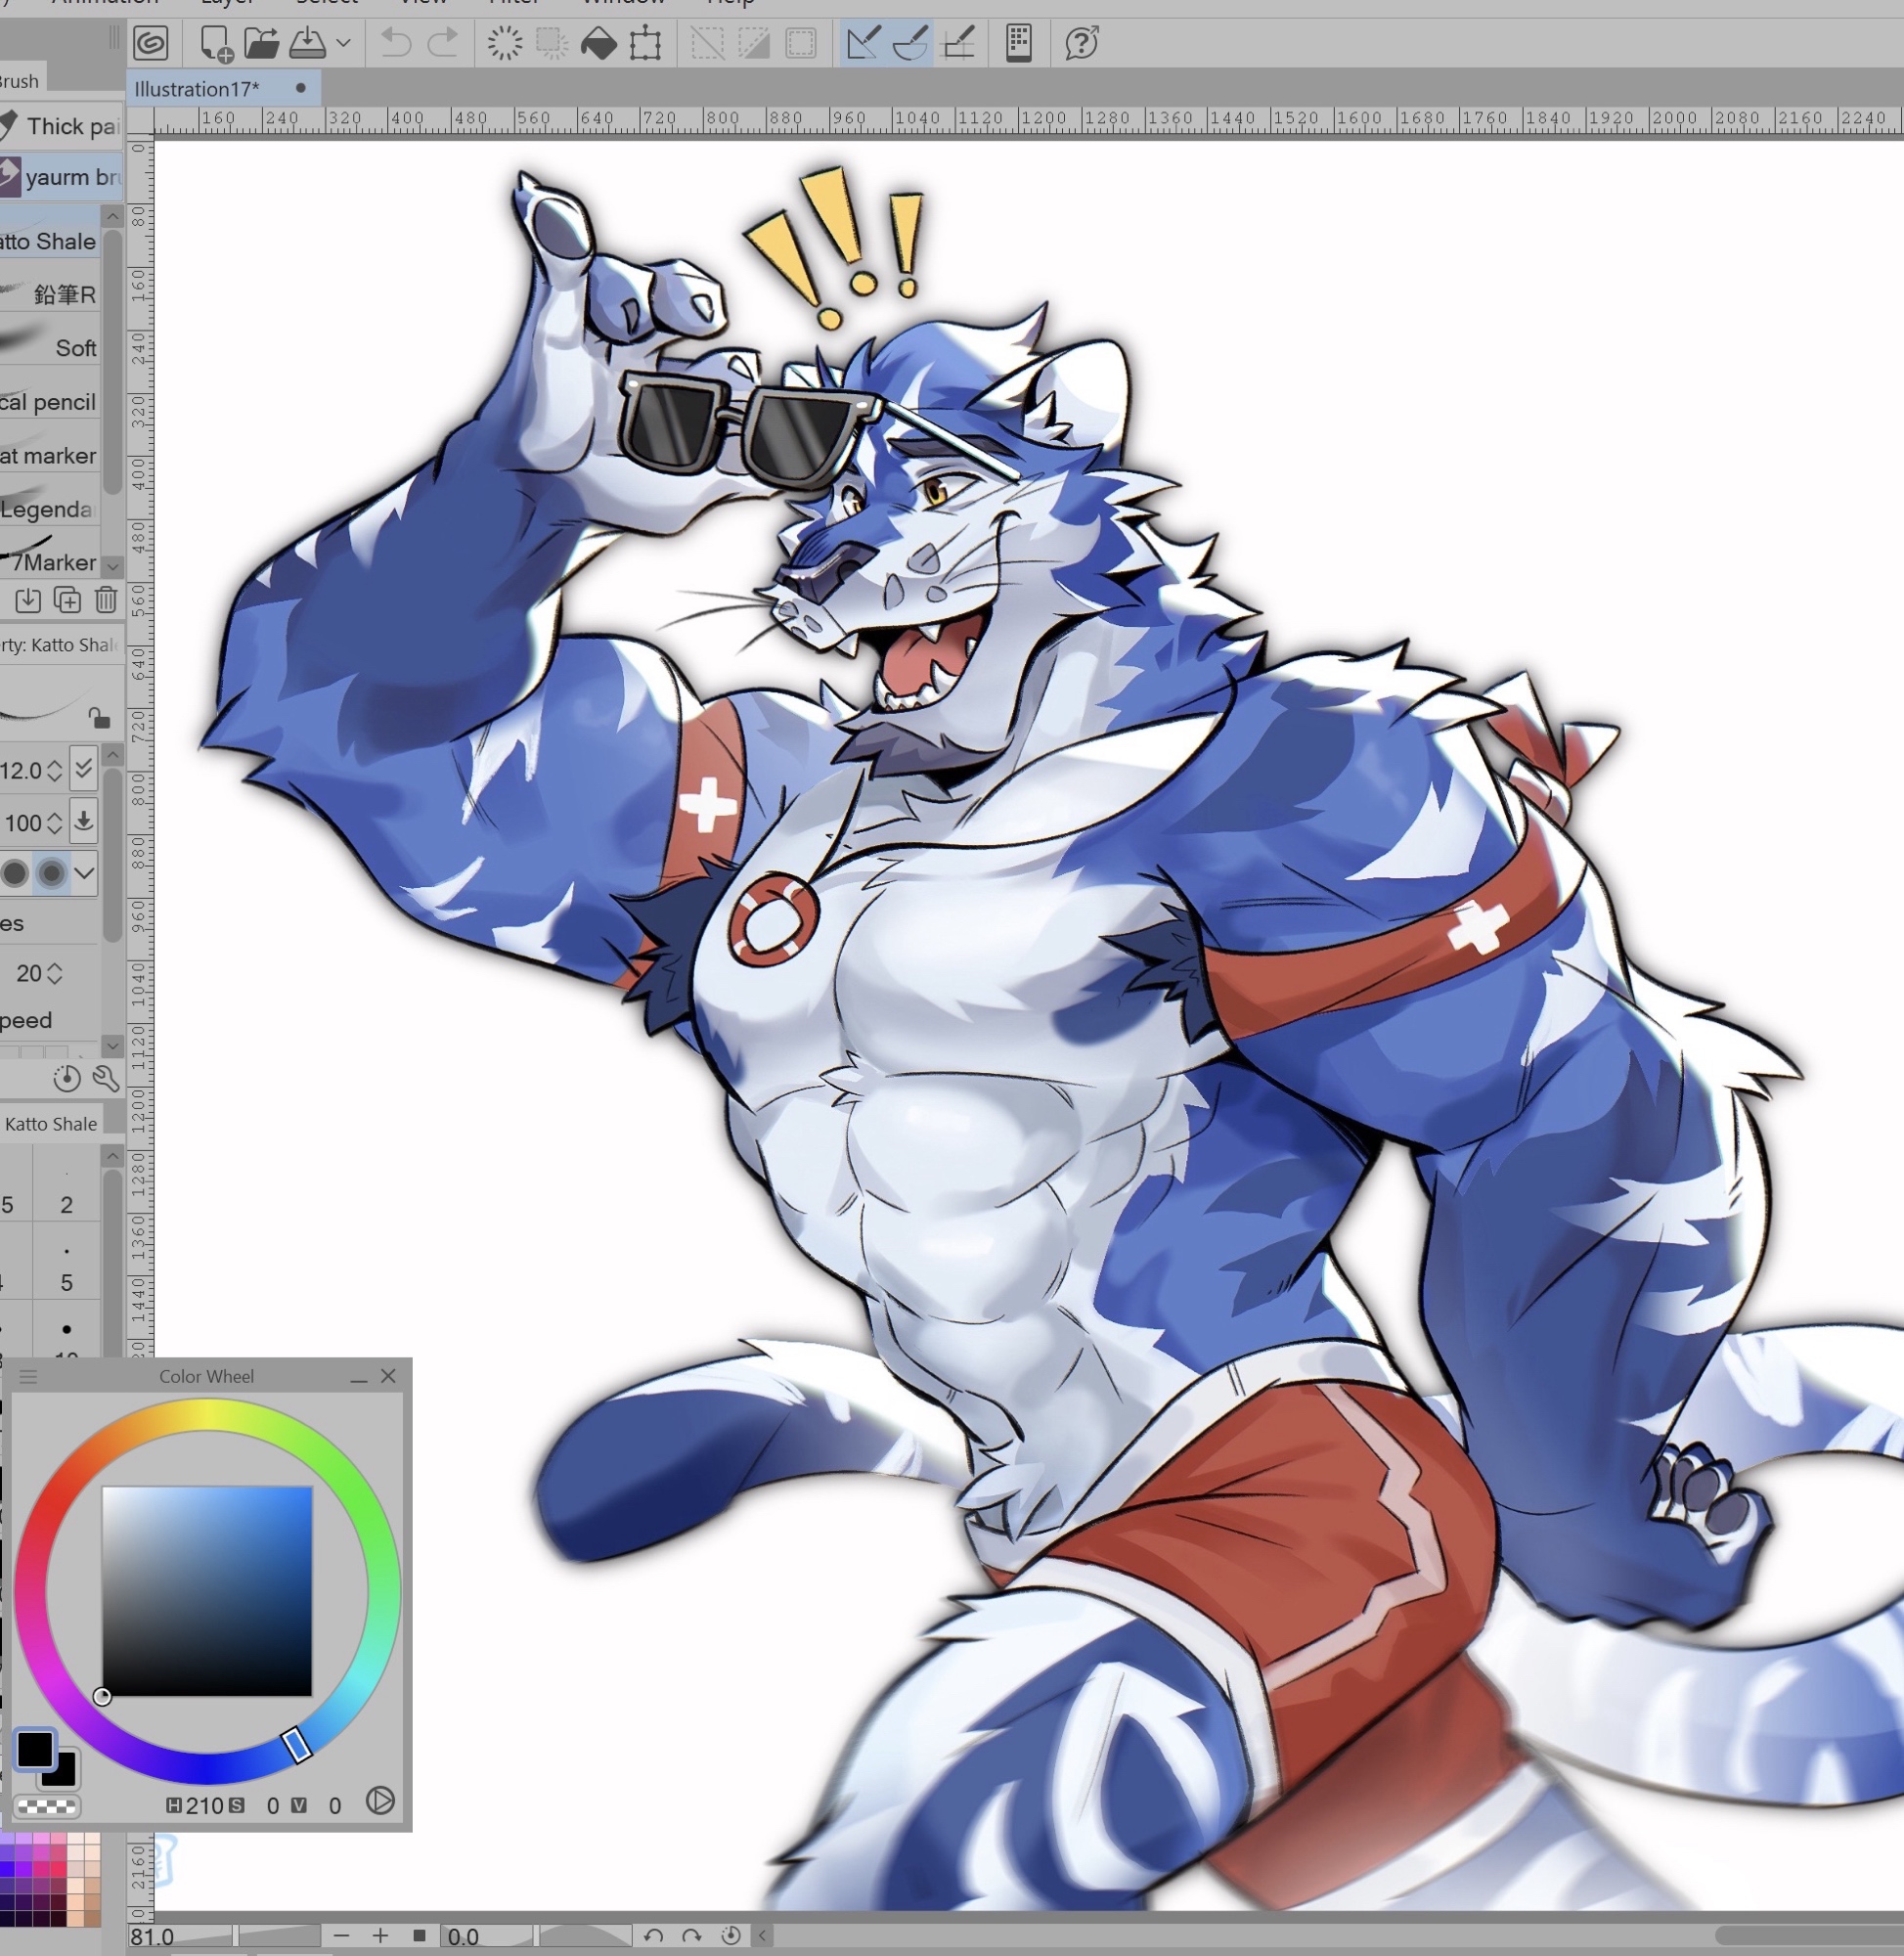Click black foreground color swatch
This screenshot has width=1904, height=1956.
click(35, 1749)
